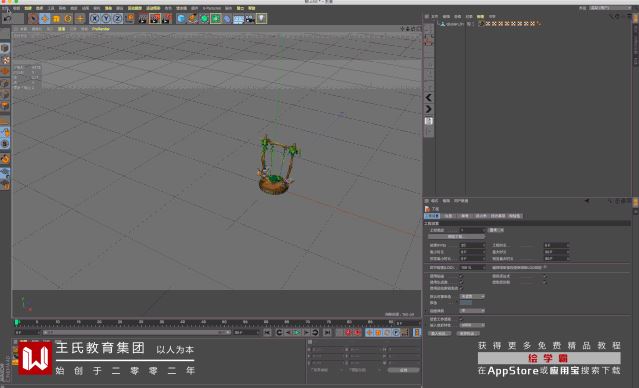Add a Camera object
The width and height of the screenshot is (639, 388).
[250, 18]
